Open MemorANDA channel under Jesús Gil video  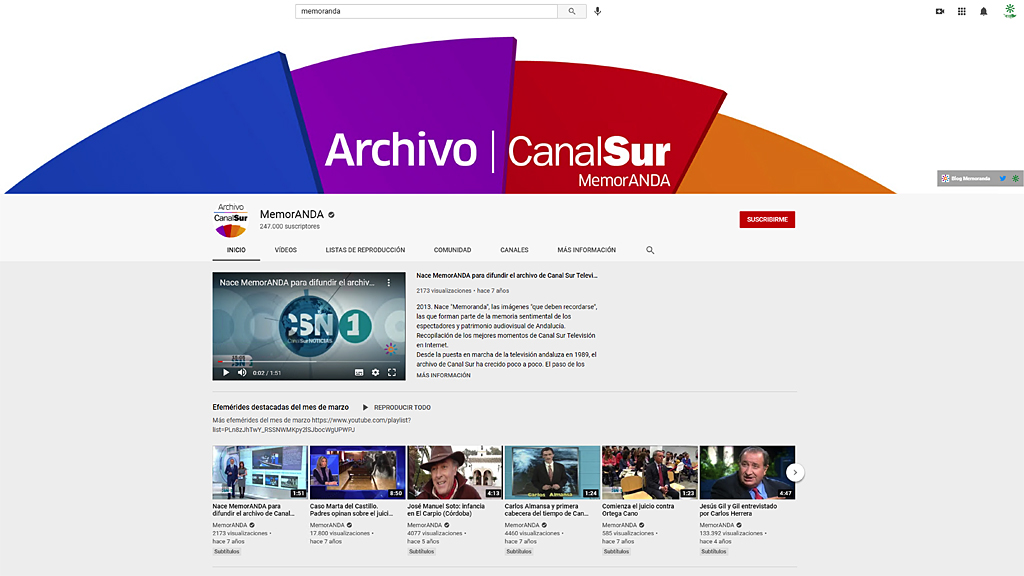717,525
